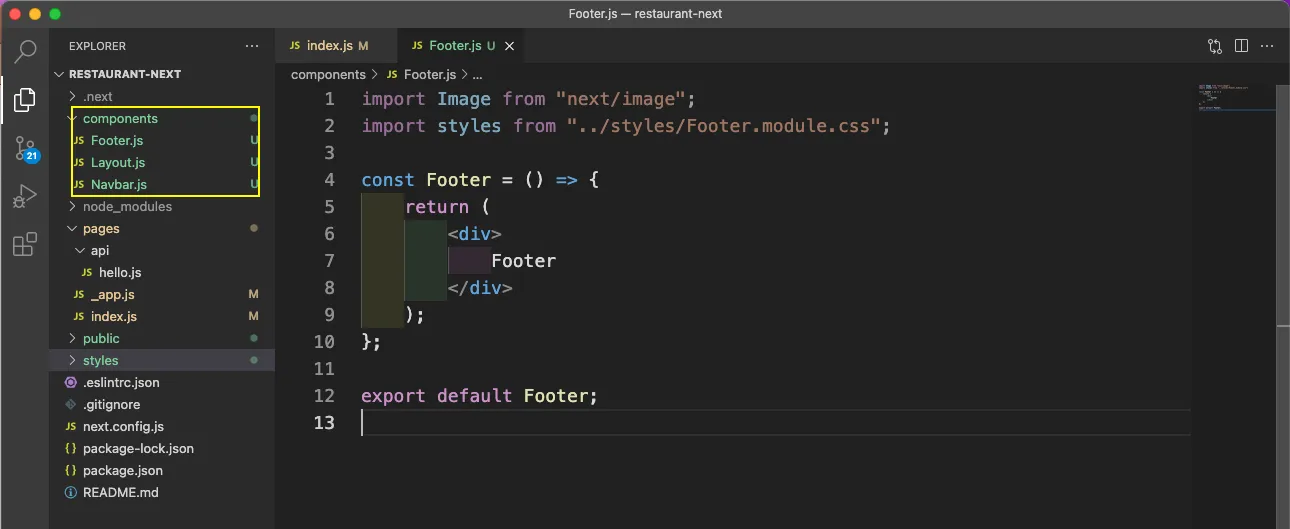Click the EXPLORER panel title
Viewport: 1290px width, 529px height.
[x=97, y=46]
